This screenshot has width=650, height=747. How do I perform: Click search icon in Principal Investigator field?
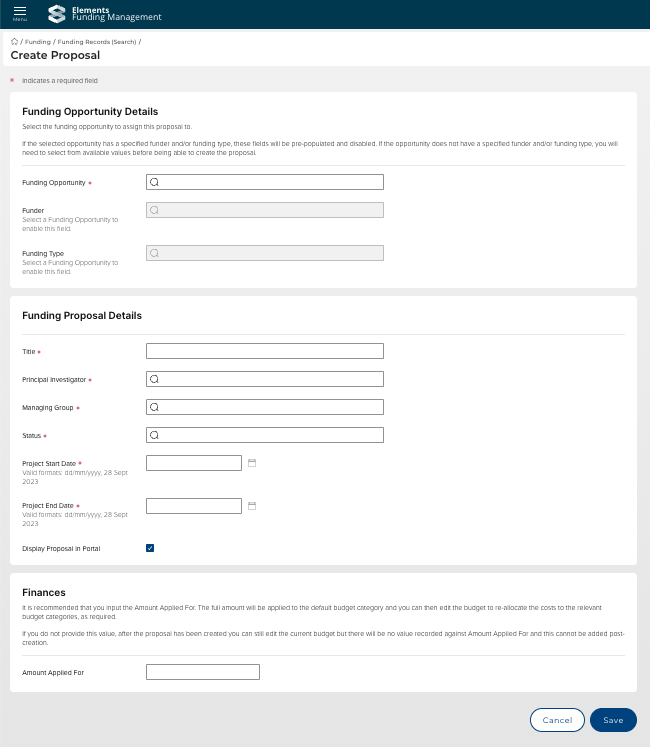[x=155, y=380]
